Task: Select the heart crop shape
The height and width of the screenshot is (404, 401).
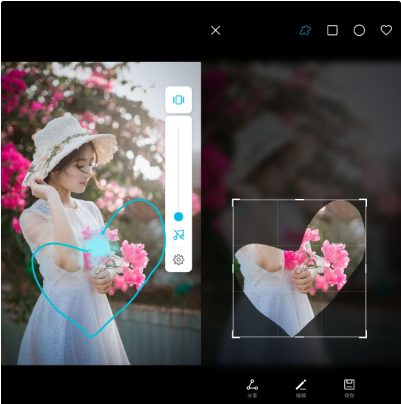Action: (x=386, y=30)
